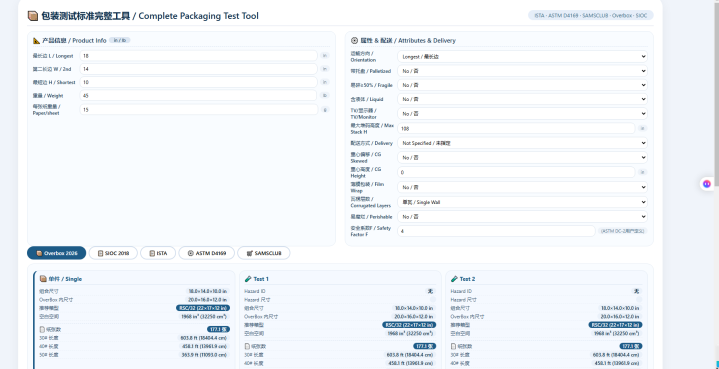Click the 18.0×14.0×10.0 in value in the Single card
Viewport: 719px width, 369px height.
point(207,291)
